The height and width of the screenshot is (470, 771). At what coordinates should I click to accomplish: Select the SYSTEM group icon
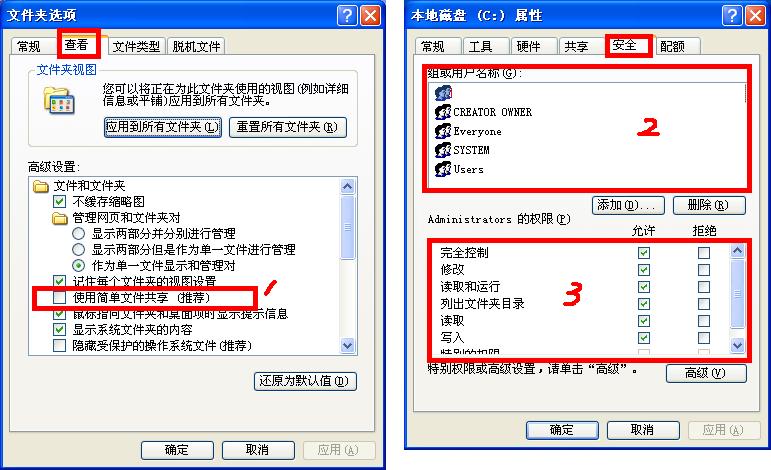point(443,150)
